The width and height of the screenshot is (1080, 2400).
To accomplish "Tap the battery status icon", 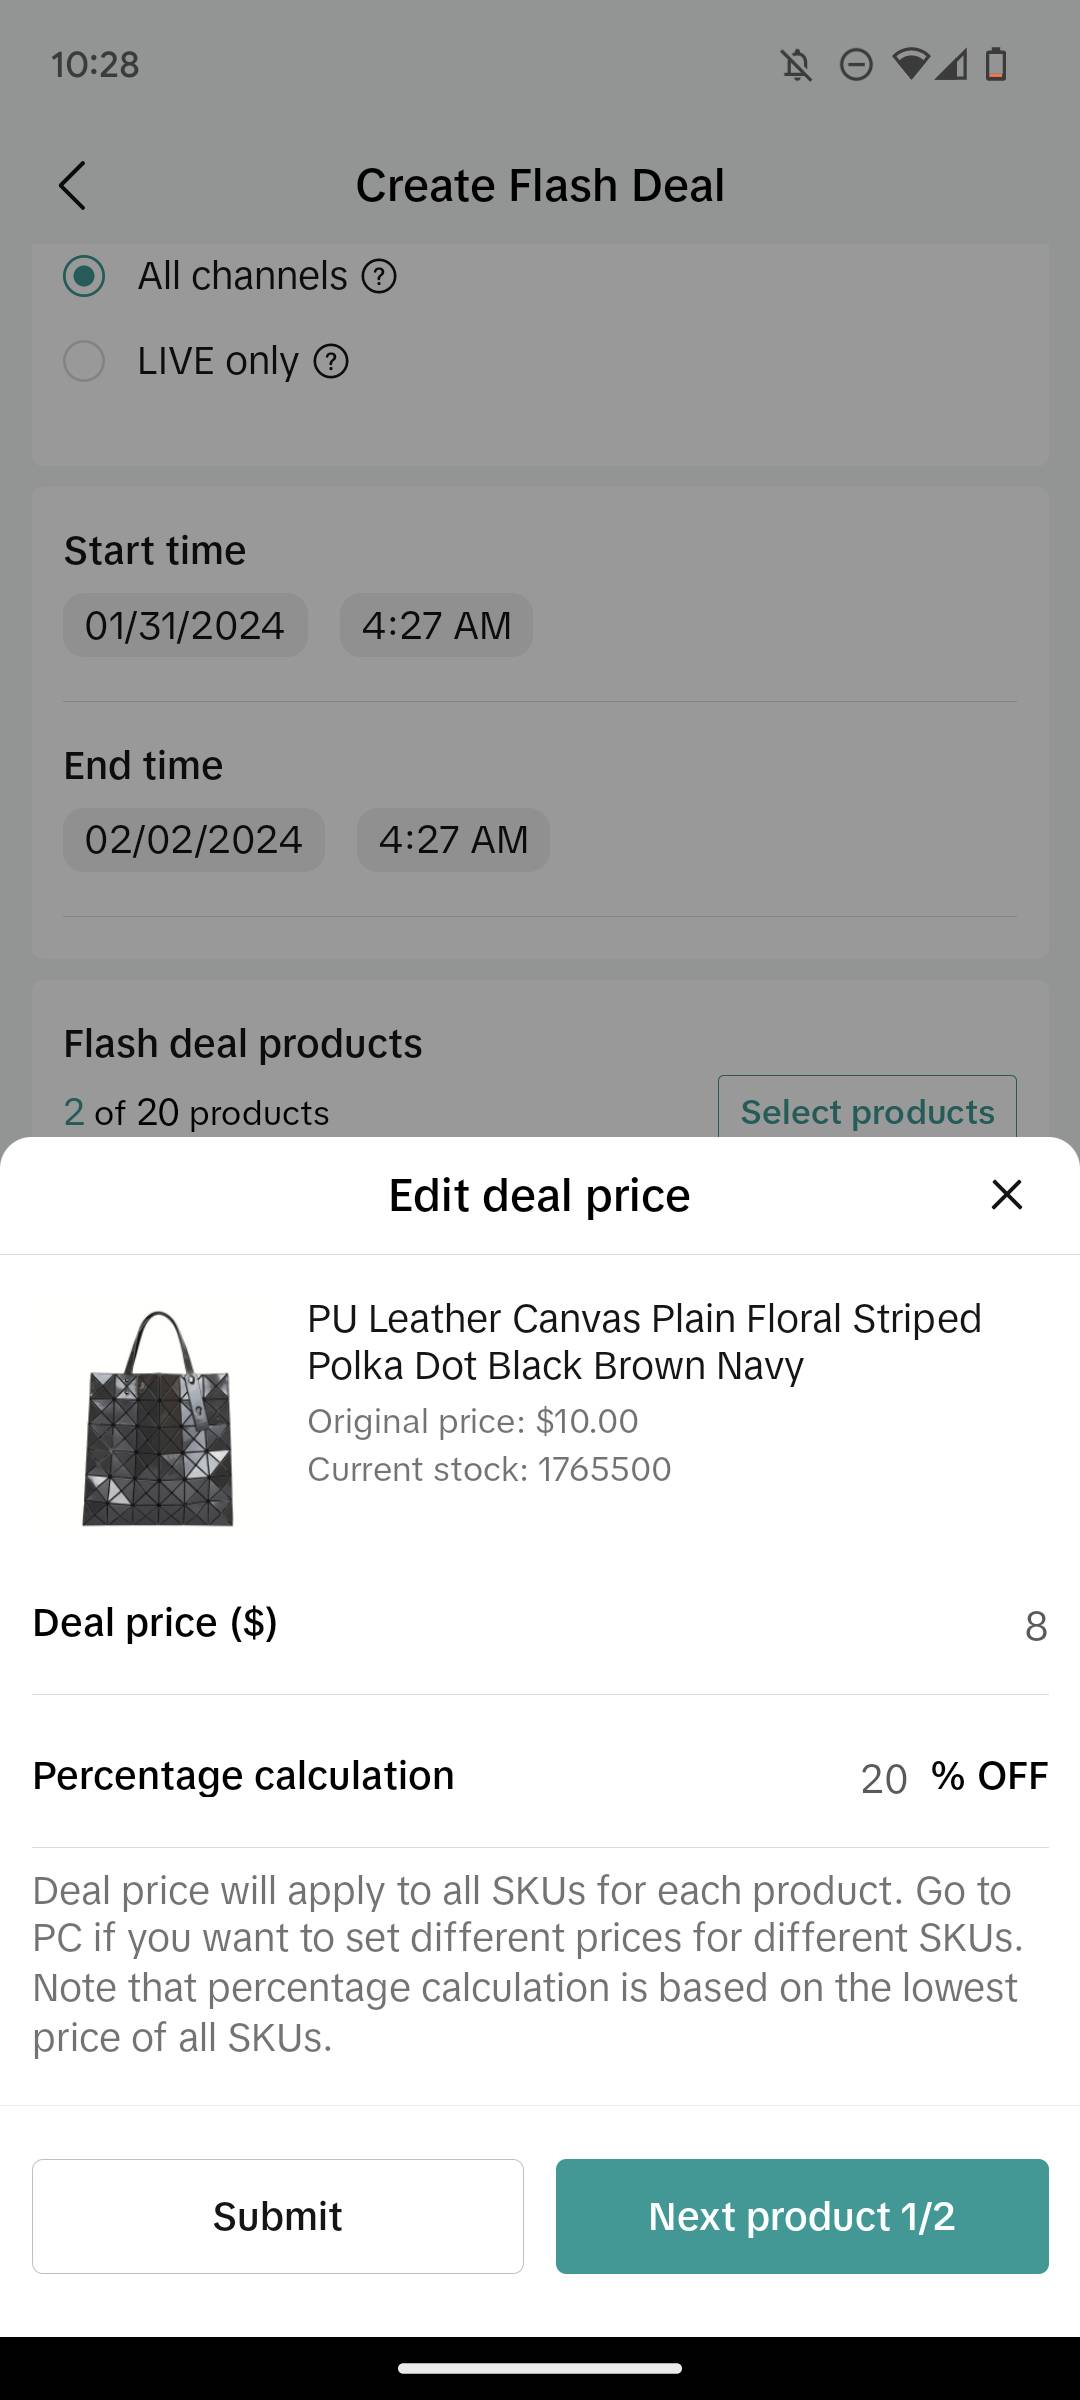I will [996, 65].
